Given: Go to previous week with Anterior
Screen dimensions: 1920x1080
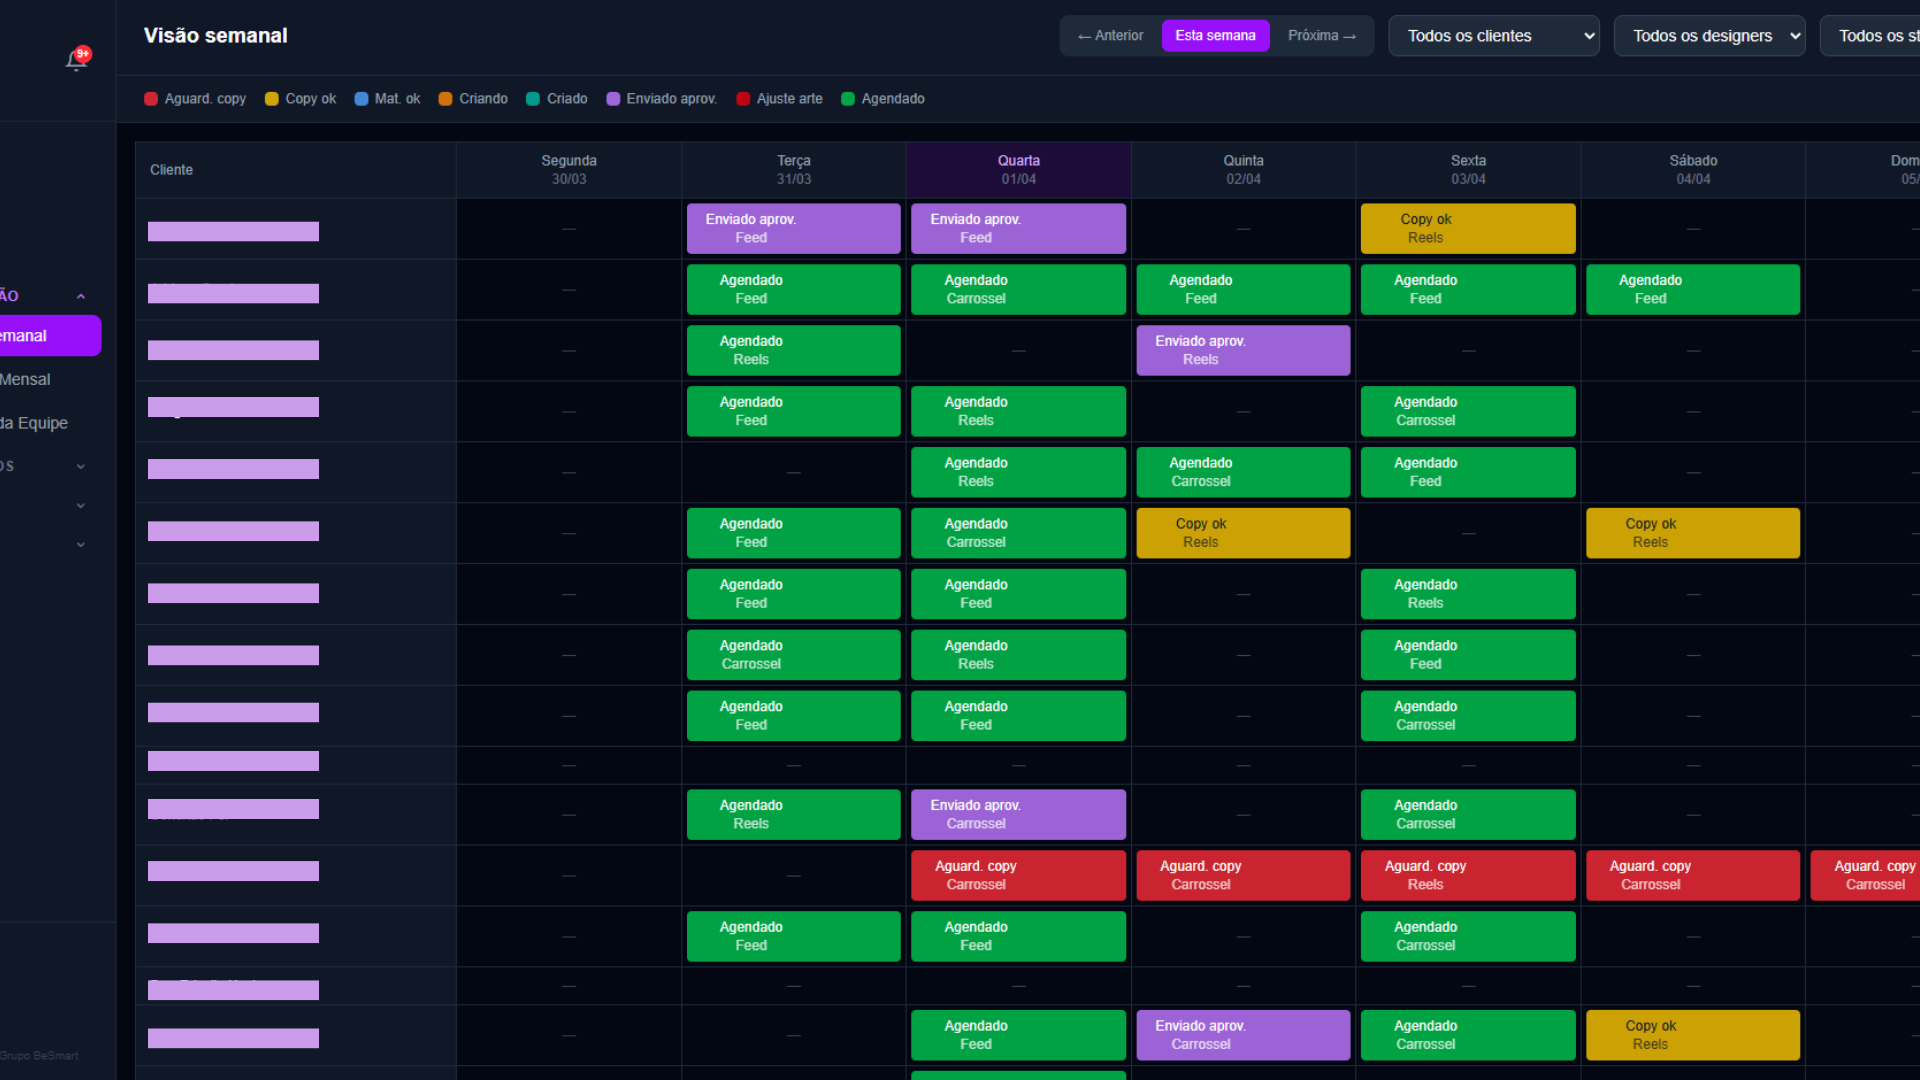Looking at the screenshot, I should (1110, 36).
